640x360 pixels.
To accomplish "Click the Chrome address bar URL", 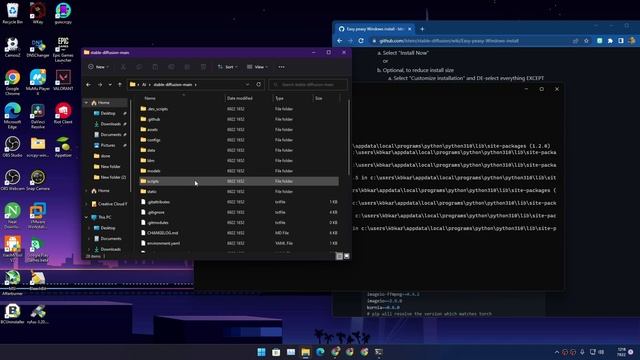I will tap(449, 41).
